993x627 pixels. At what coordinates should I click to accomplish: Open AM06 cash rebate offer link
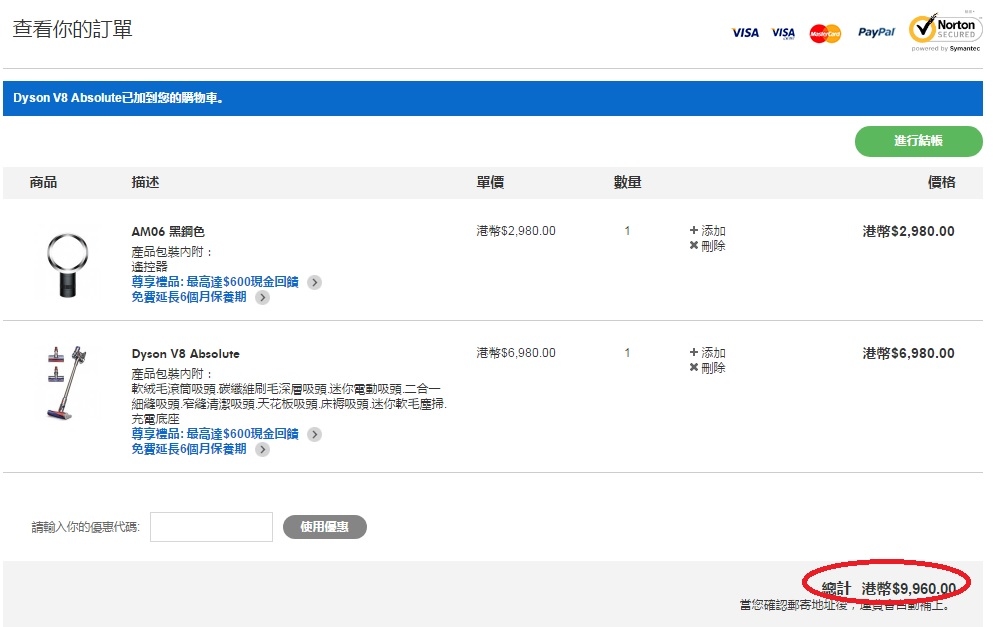[215, 282]
